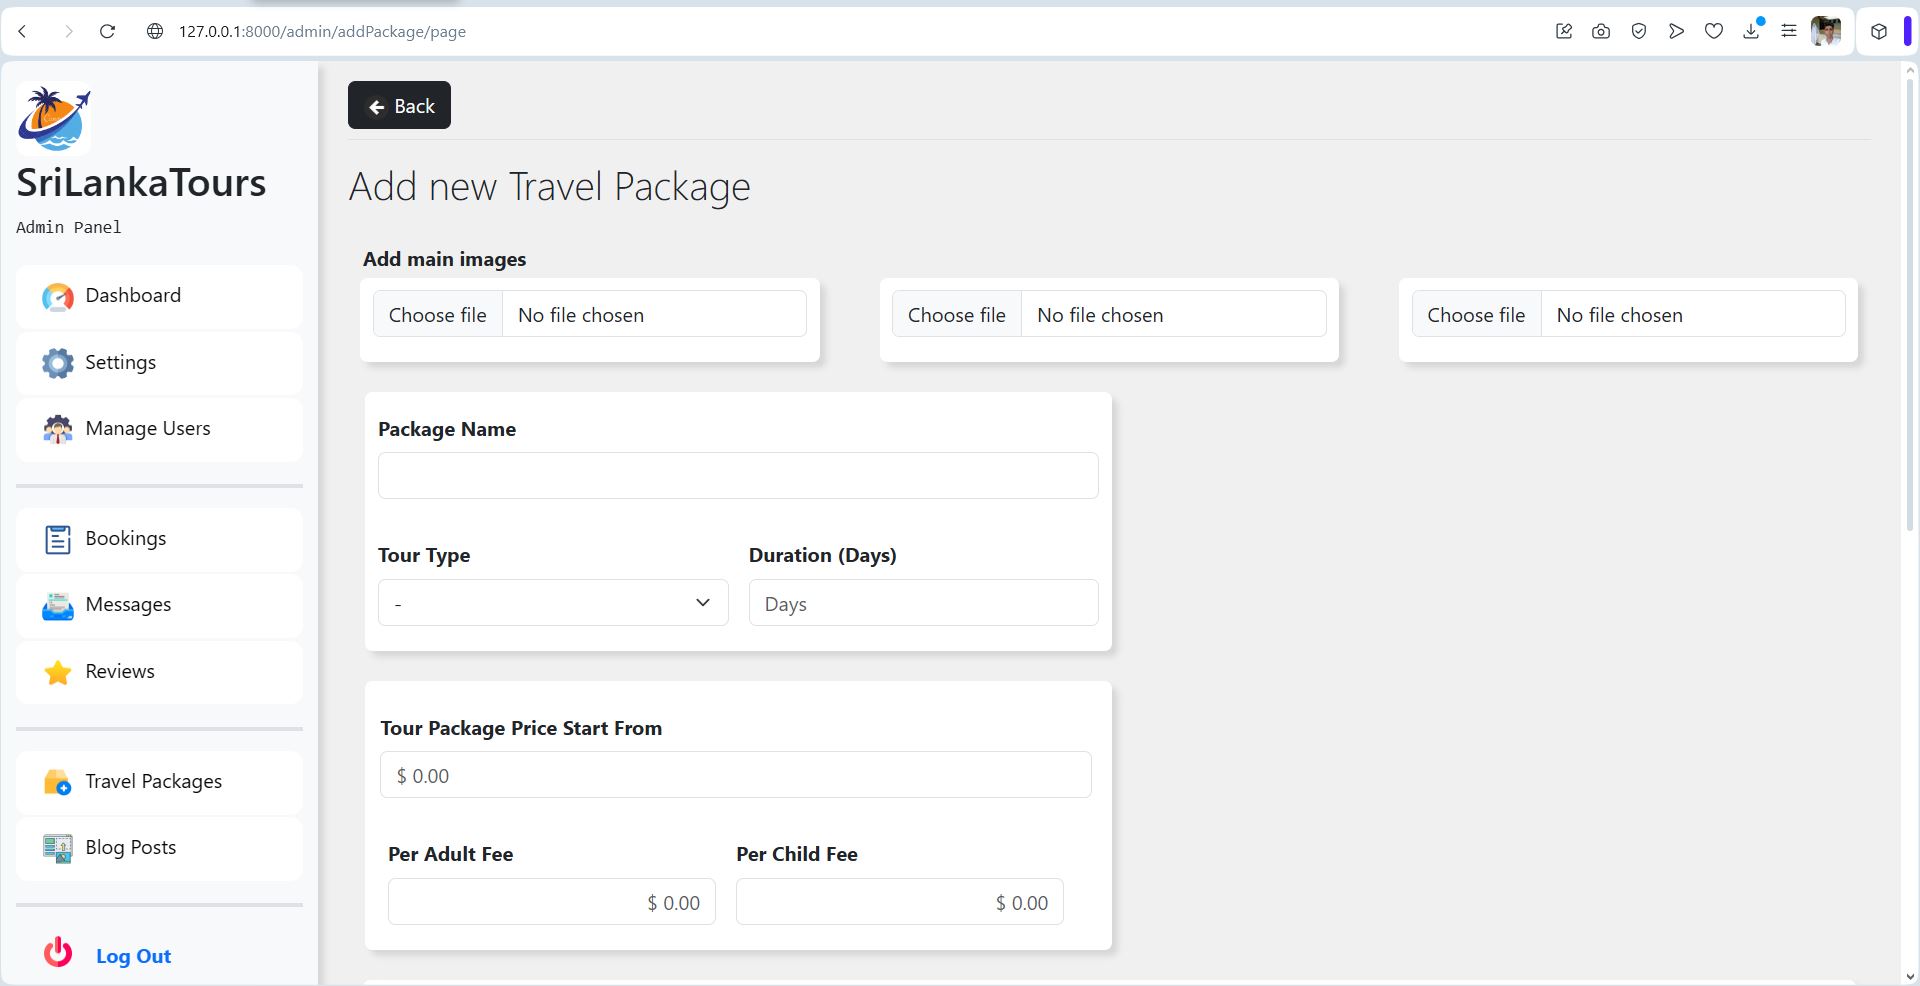Click the Per Adult Fee input

(x=552, y=902)
